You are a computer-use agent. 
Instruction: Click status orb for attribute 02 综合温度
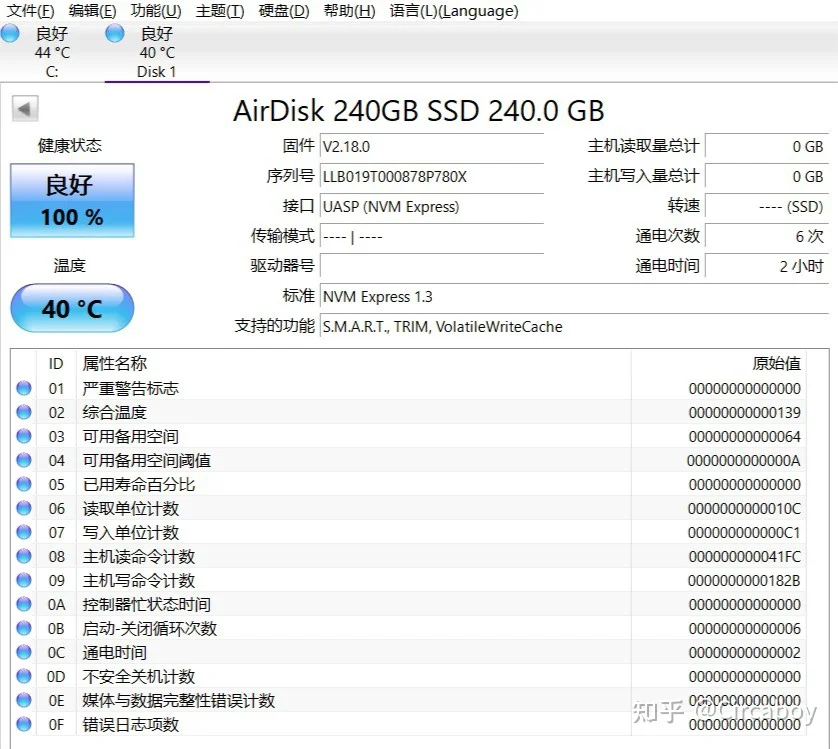click(x=24, y=412)
